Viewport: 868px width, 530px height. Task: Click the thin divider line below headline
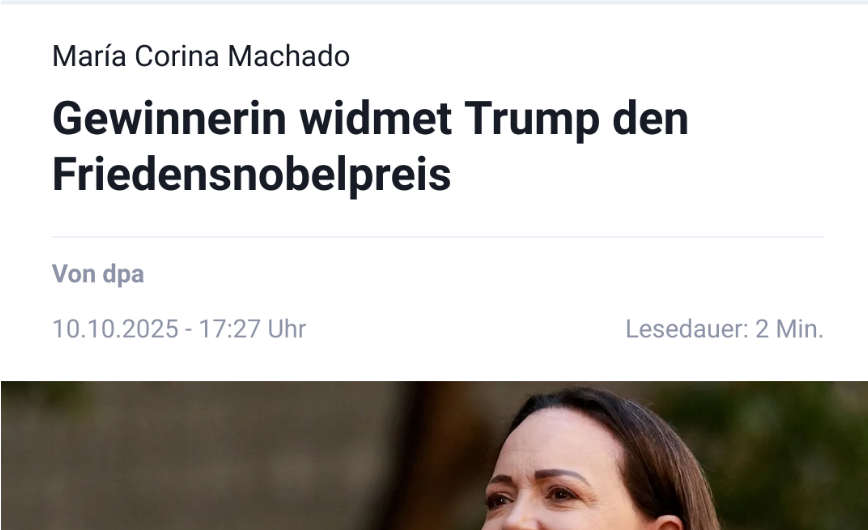(438, 237)
